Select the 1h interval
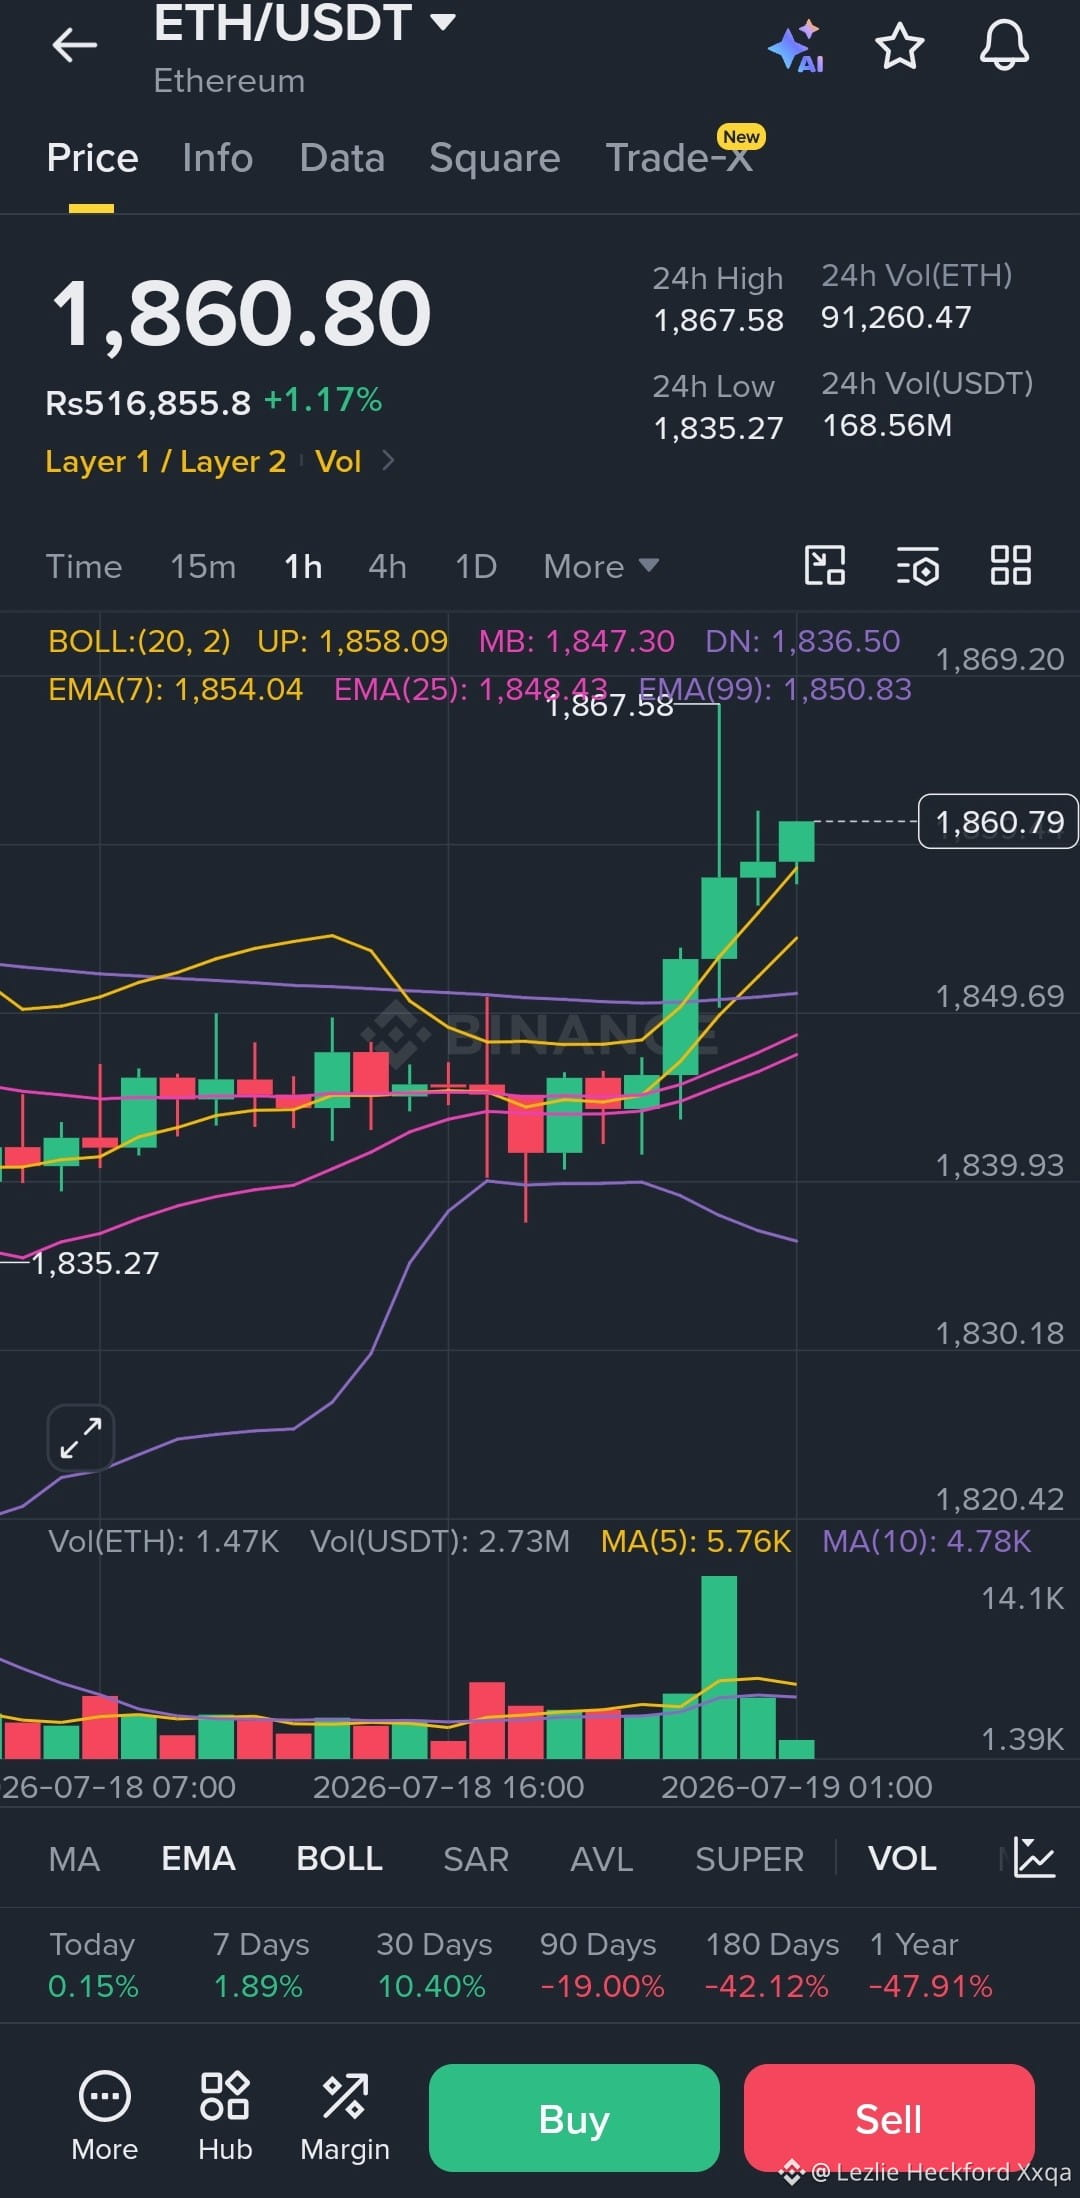This screenshot has height=2198, width=1080. pos(303,566)
